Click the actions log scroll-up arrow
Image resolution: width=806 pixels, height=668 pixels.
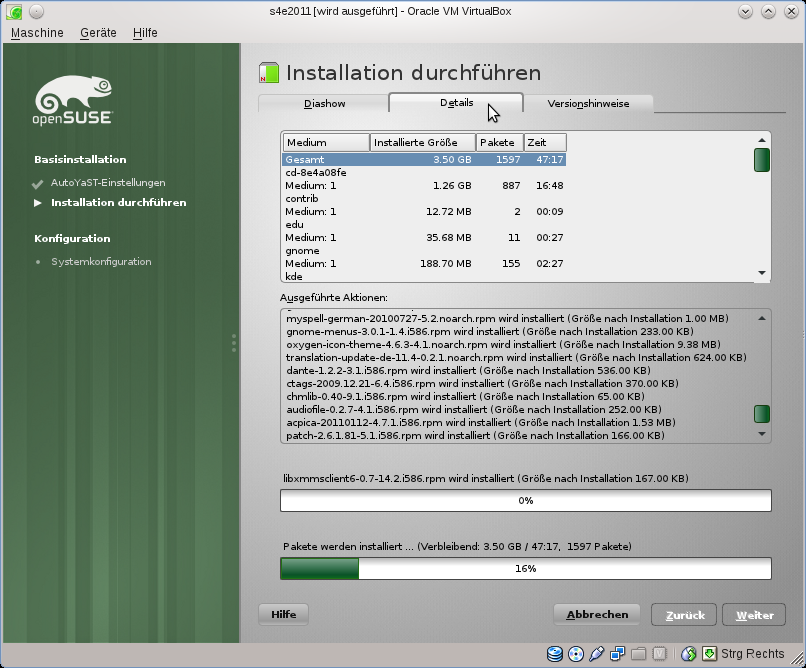click(x=762, y=319)
